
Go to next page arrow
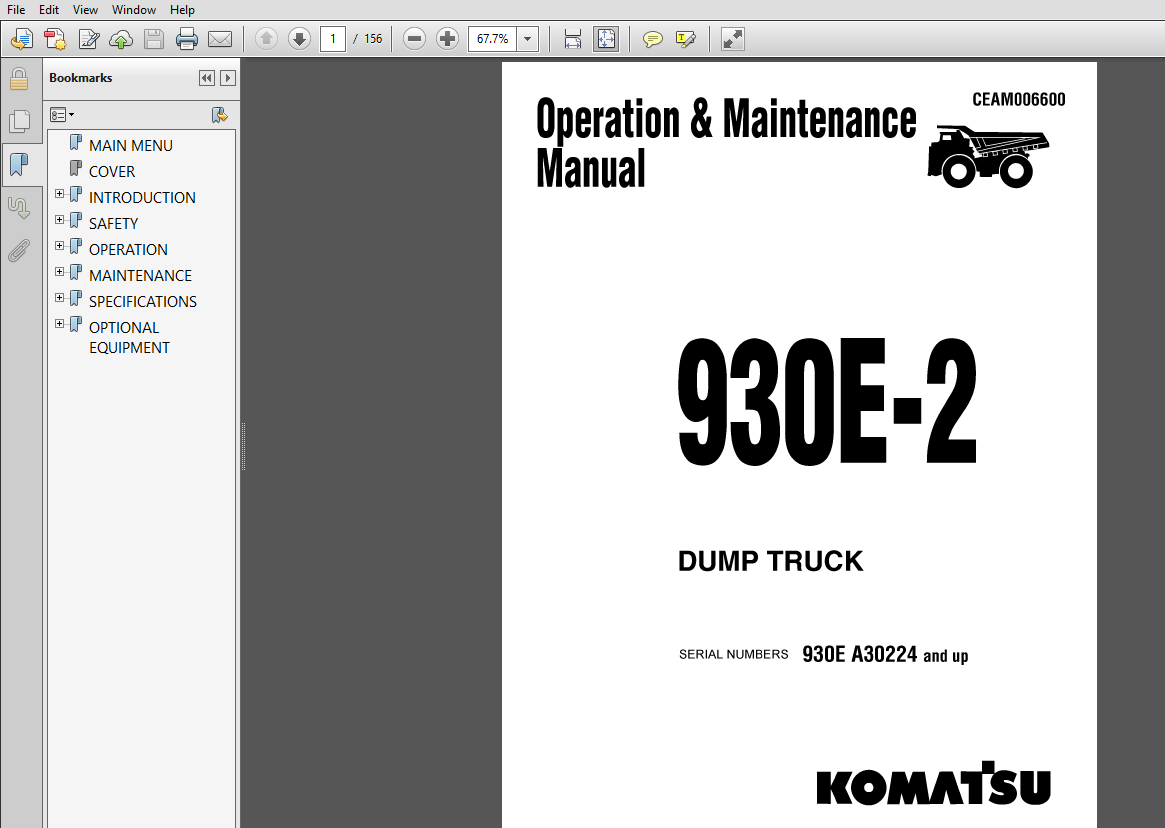299,39
